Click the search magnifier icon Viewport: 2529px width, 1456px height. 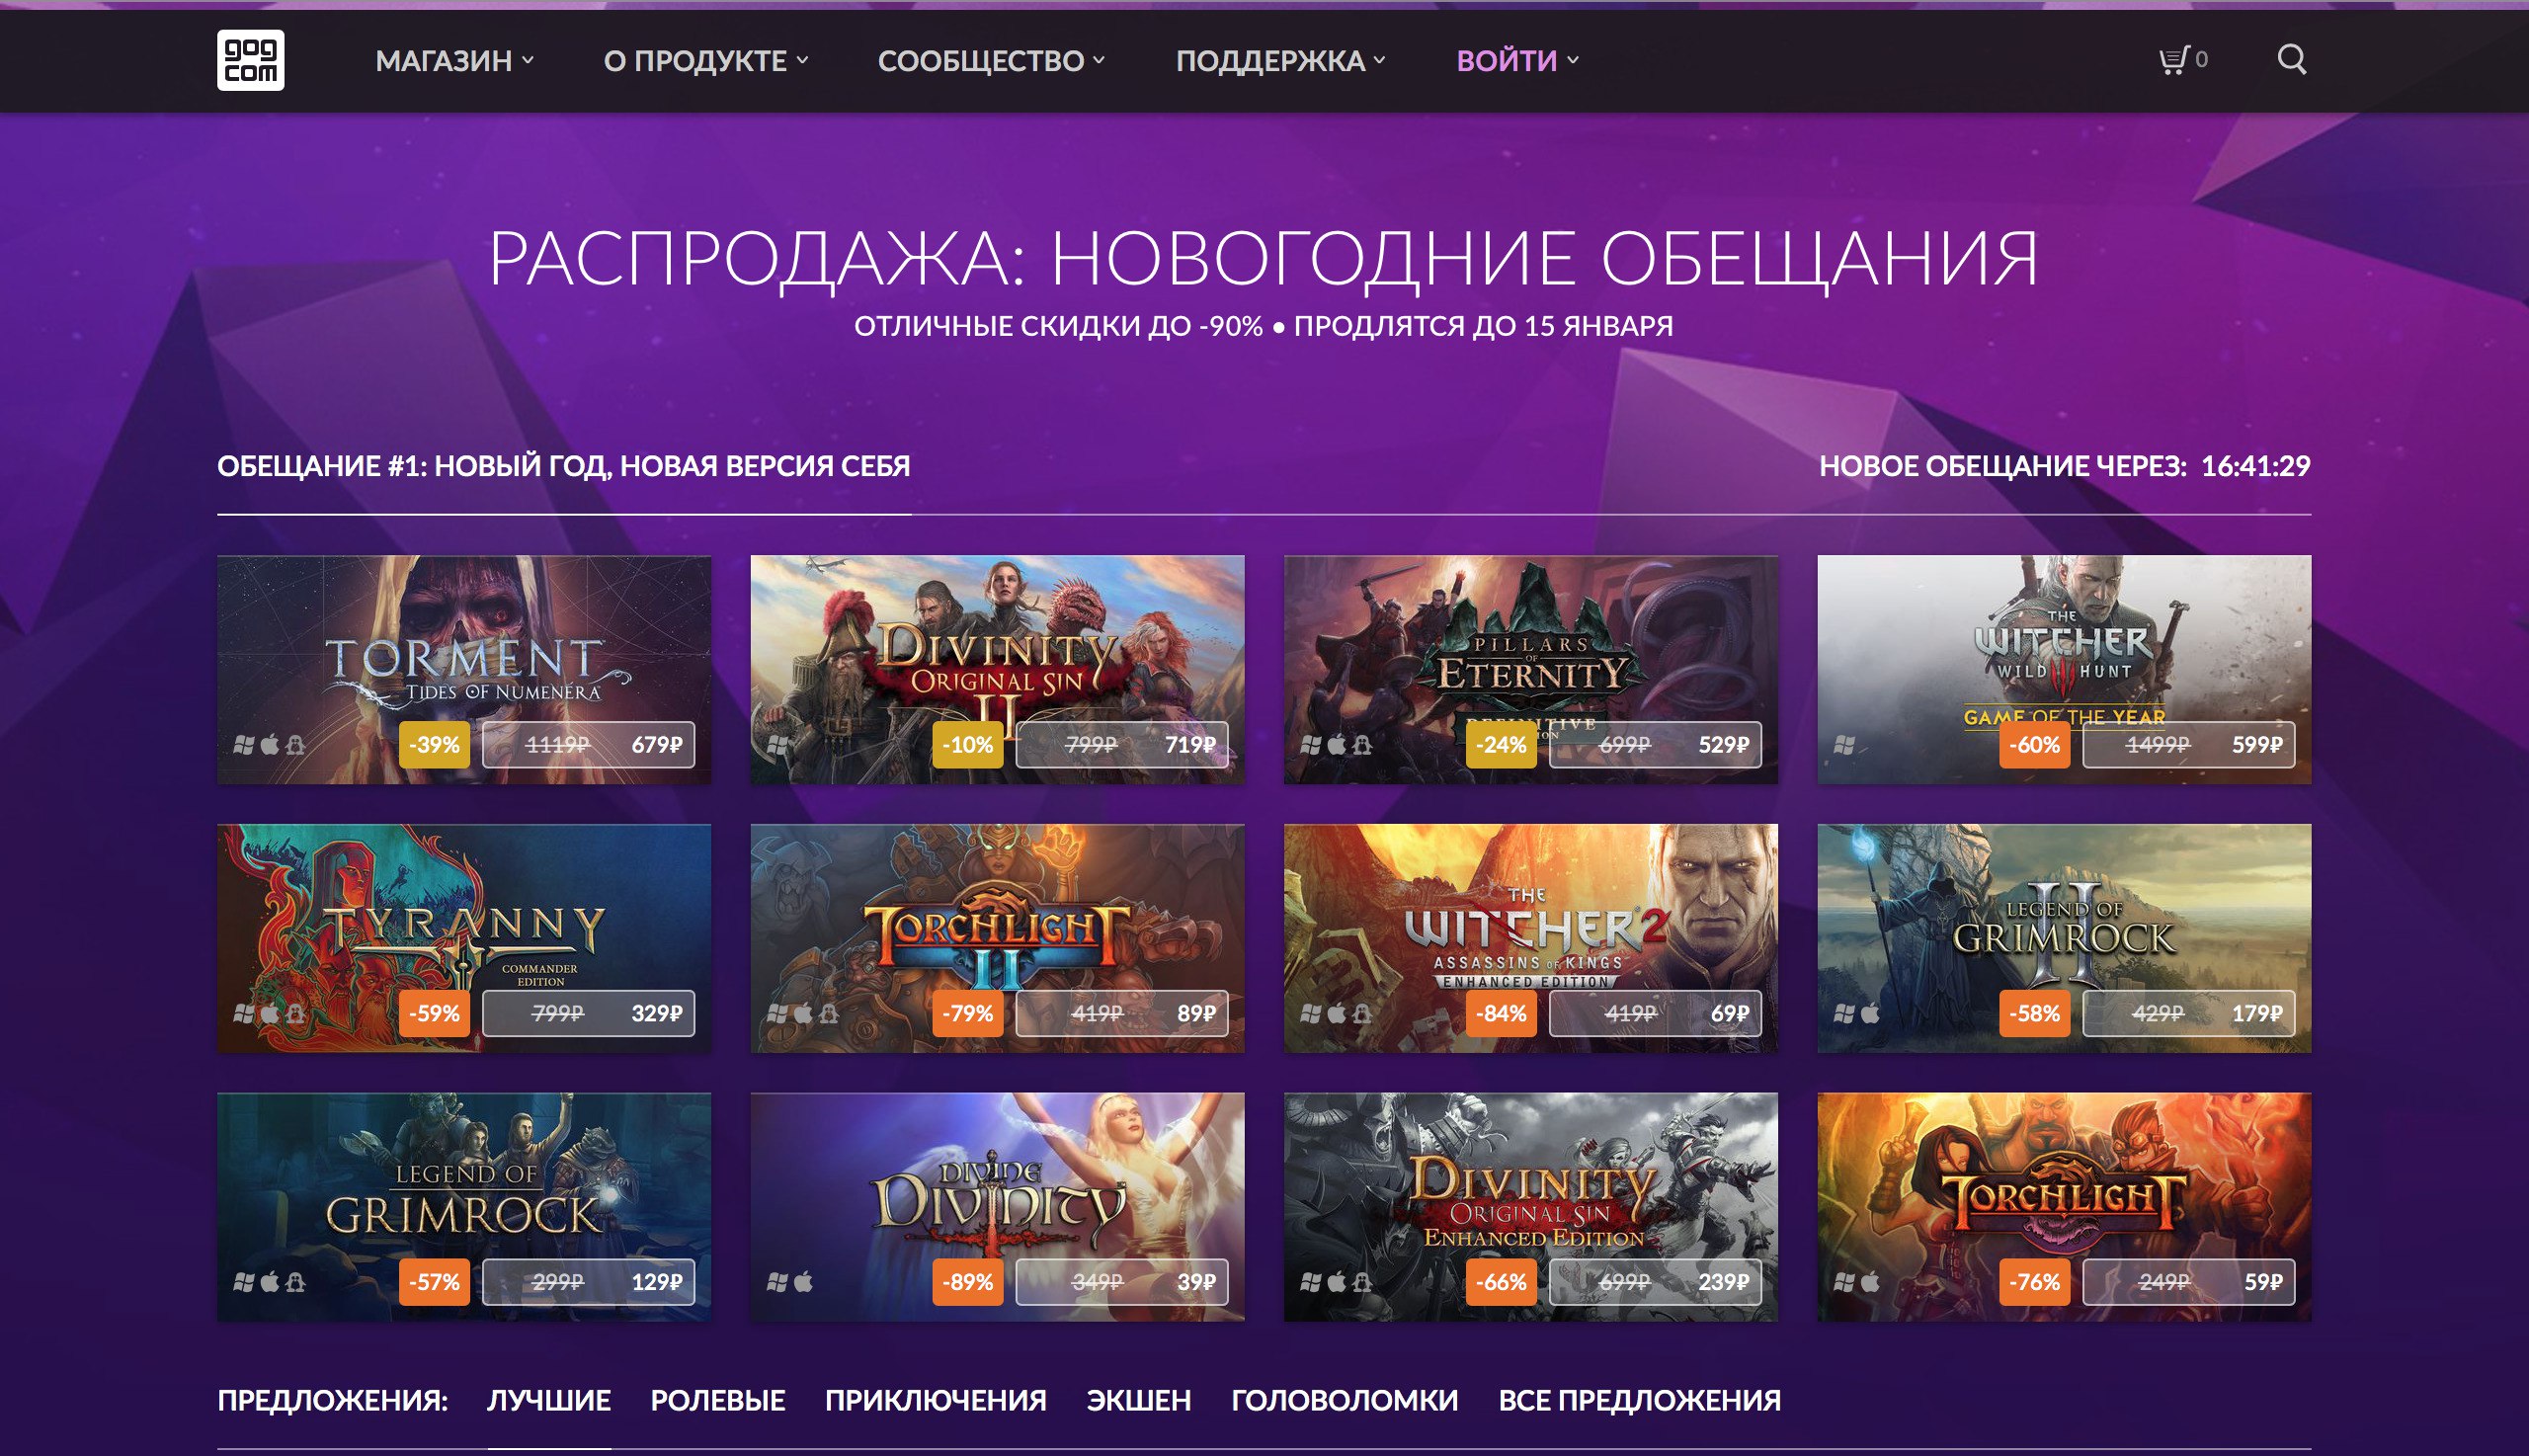click(2292, 60)
